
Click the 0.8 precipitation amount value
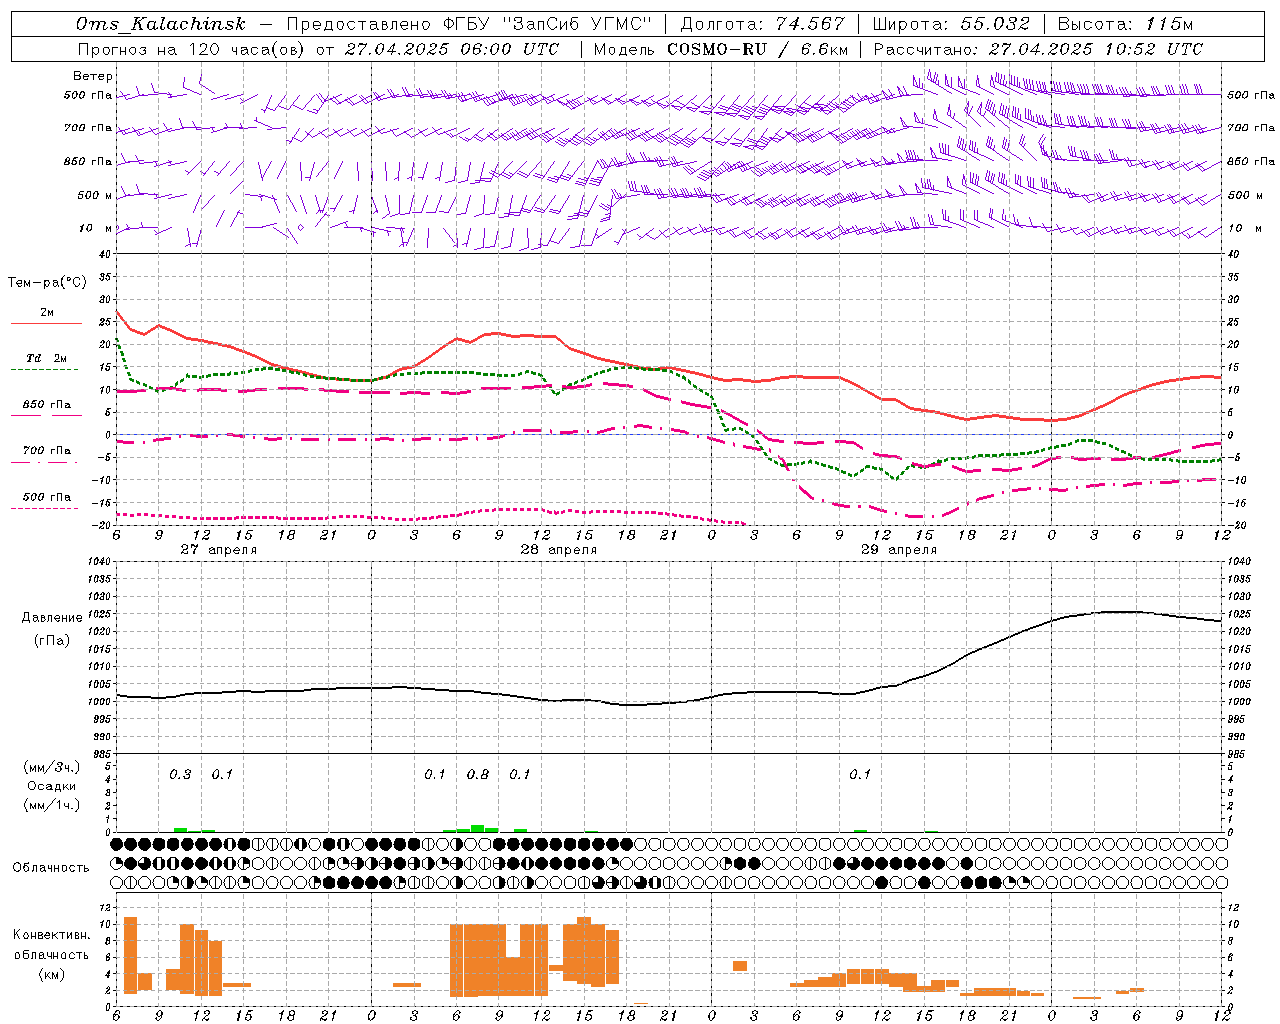(x=478, y=775)
